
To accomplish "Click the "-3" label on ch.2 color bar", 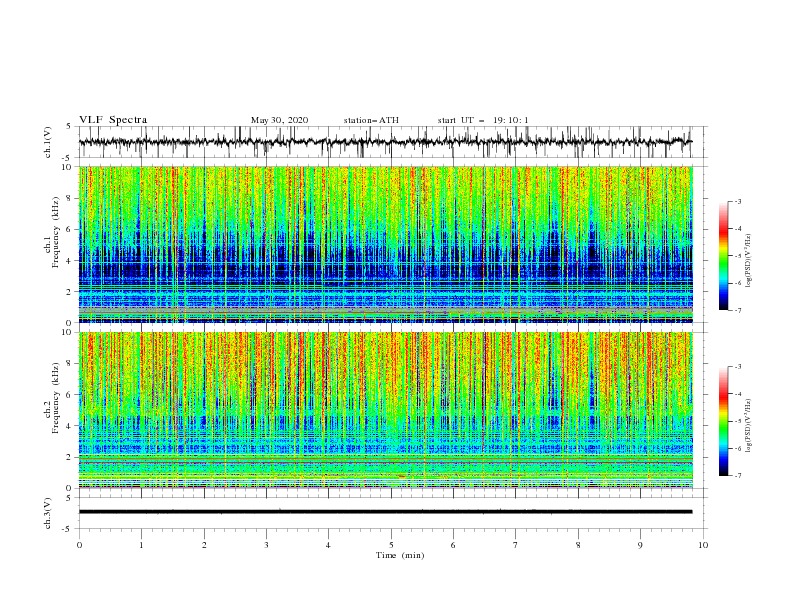I will [x=737, y=367].
